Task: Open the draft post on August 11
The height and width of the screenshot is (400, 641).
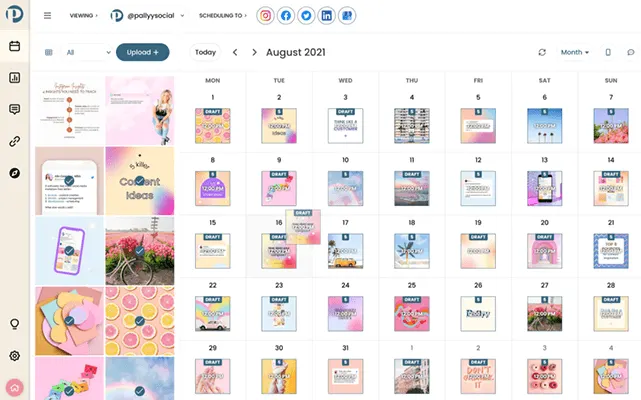Action: pyautogui.click(x=412, y=188)
